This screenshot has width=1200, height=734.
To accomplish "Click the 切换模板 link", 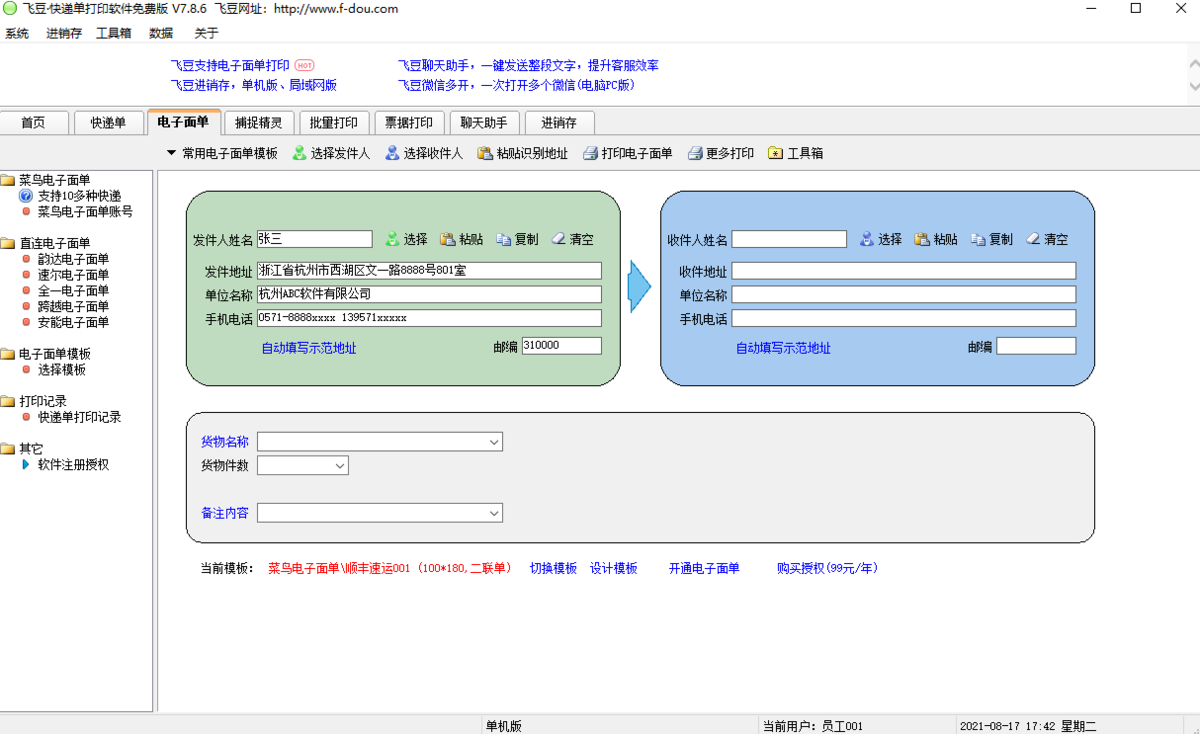I will coord(553,568).
